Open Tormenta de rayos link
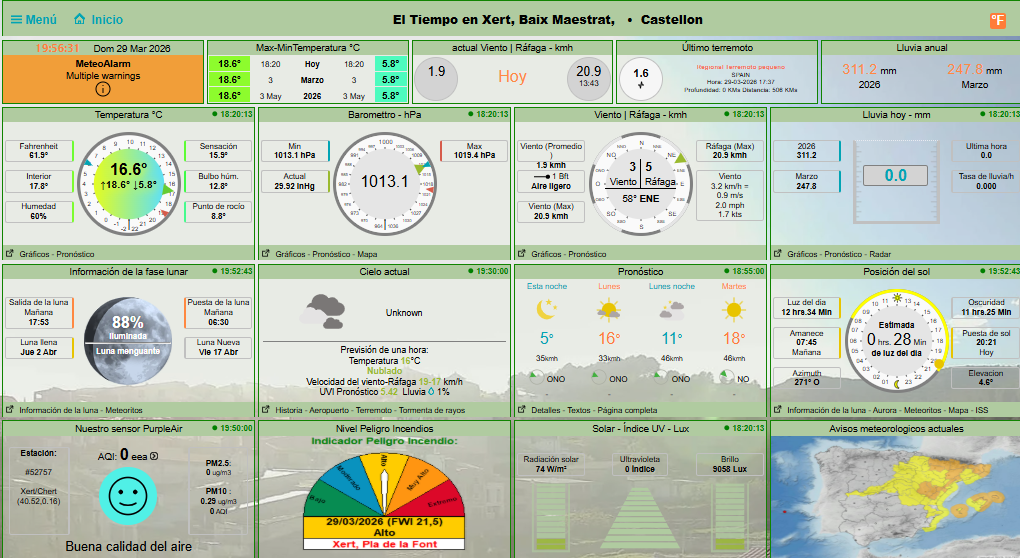1020x558 pixels. pyautogui.click(x=434, y=410)
